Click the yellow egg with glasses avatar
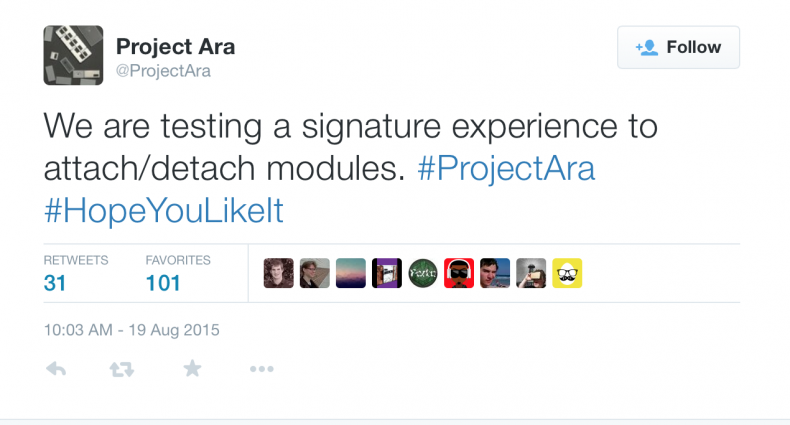The width and height of the screenshot is (790, 425). (567, 273)
